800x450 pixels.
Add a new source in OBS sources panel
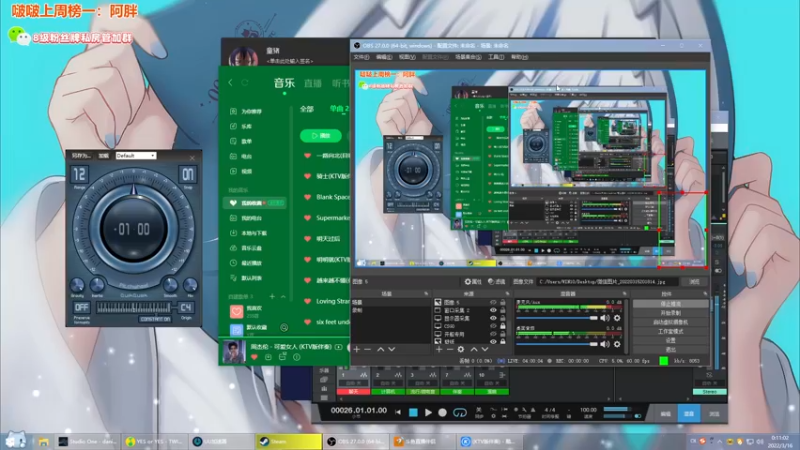click(x=439, y=349)
